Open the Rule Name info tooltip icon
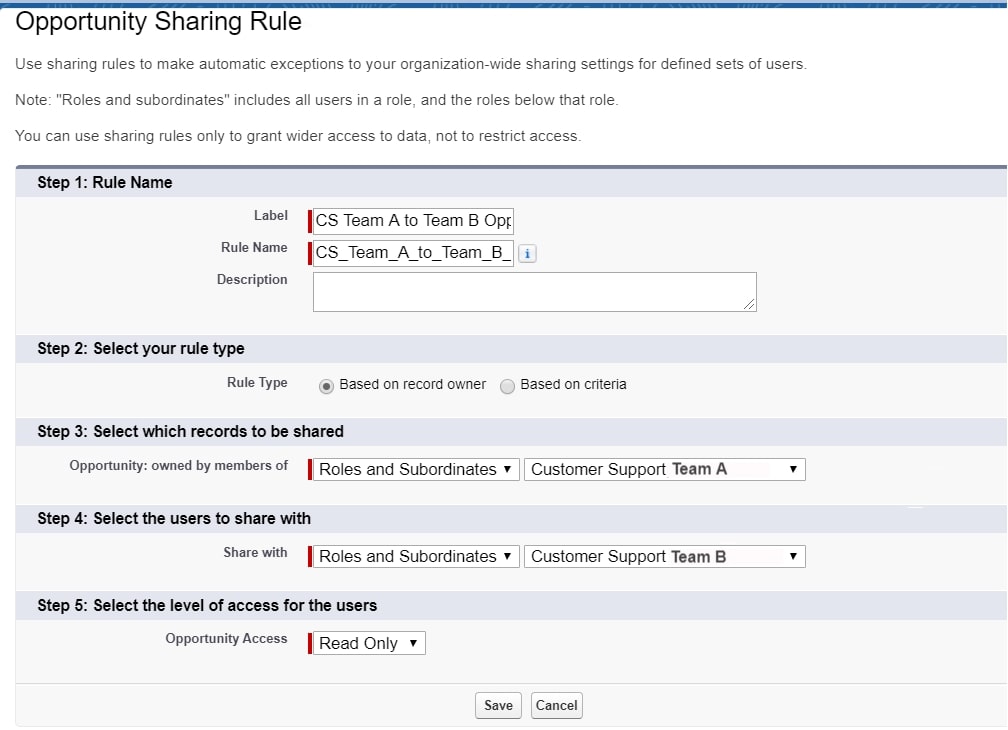This screenshot has width=1008, height=730. tap(526, 253)
